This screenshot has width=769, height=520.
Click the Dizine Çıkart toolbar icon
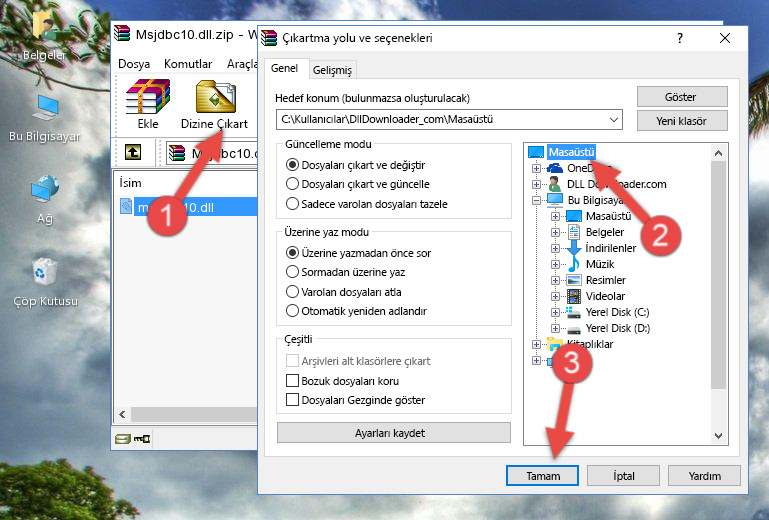216,97
